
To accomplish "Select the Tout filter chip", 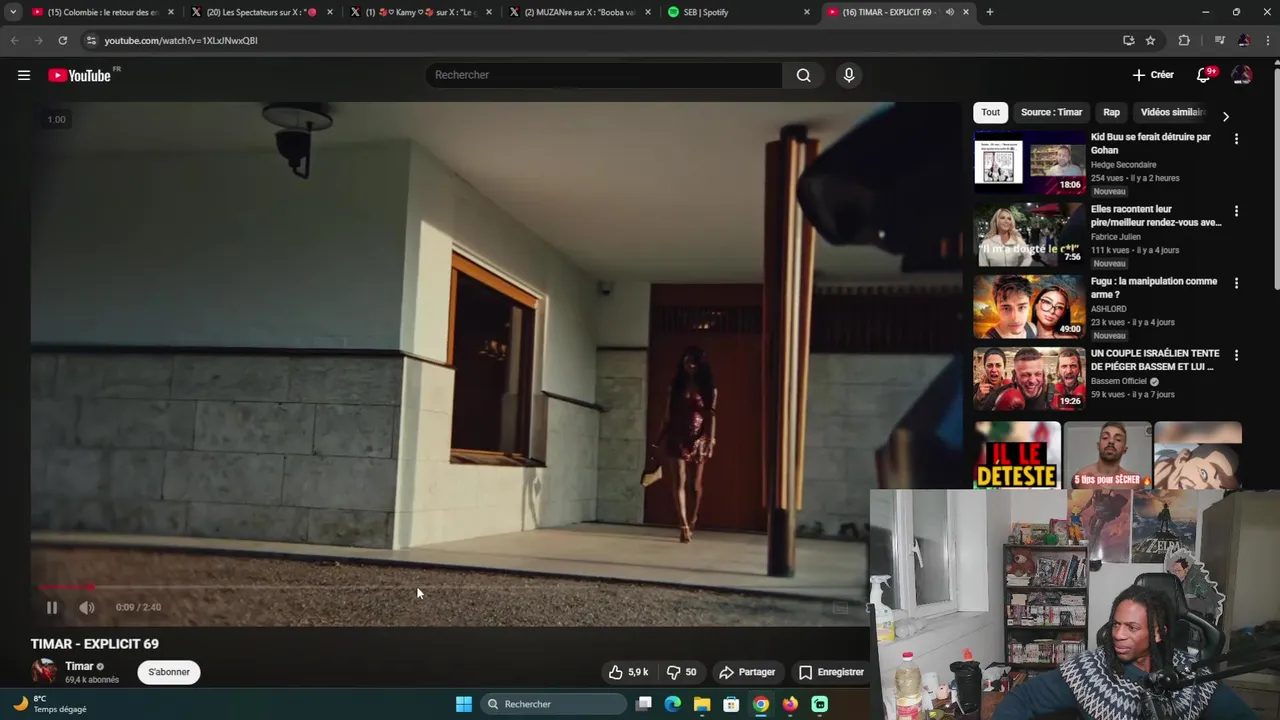I will pyautogui.click(x=990, y=112).
